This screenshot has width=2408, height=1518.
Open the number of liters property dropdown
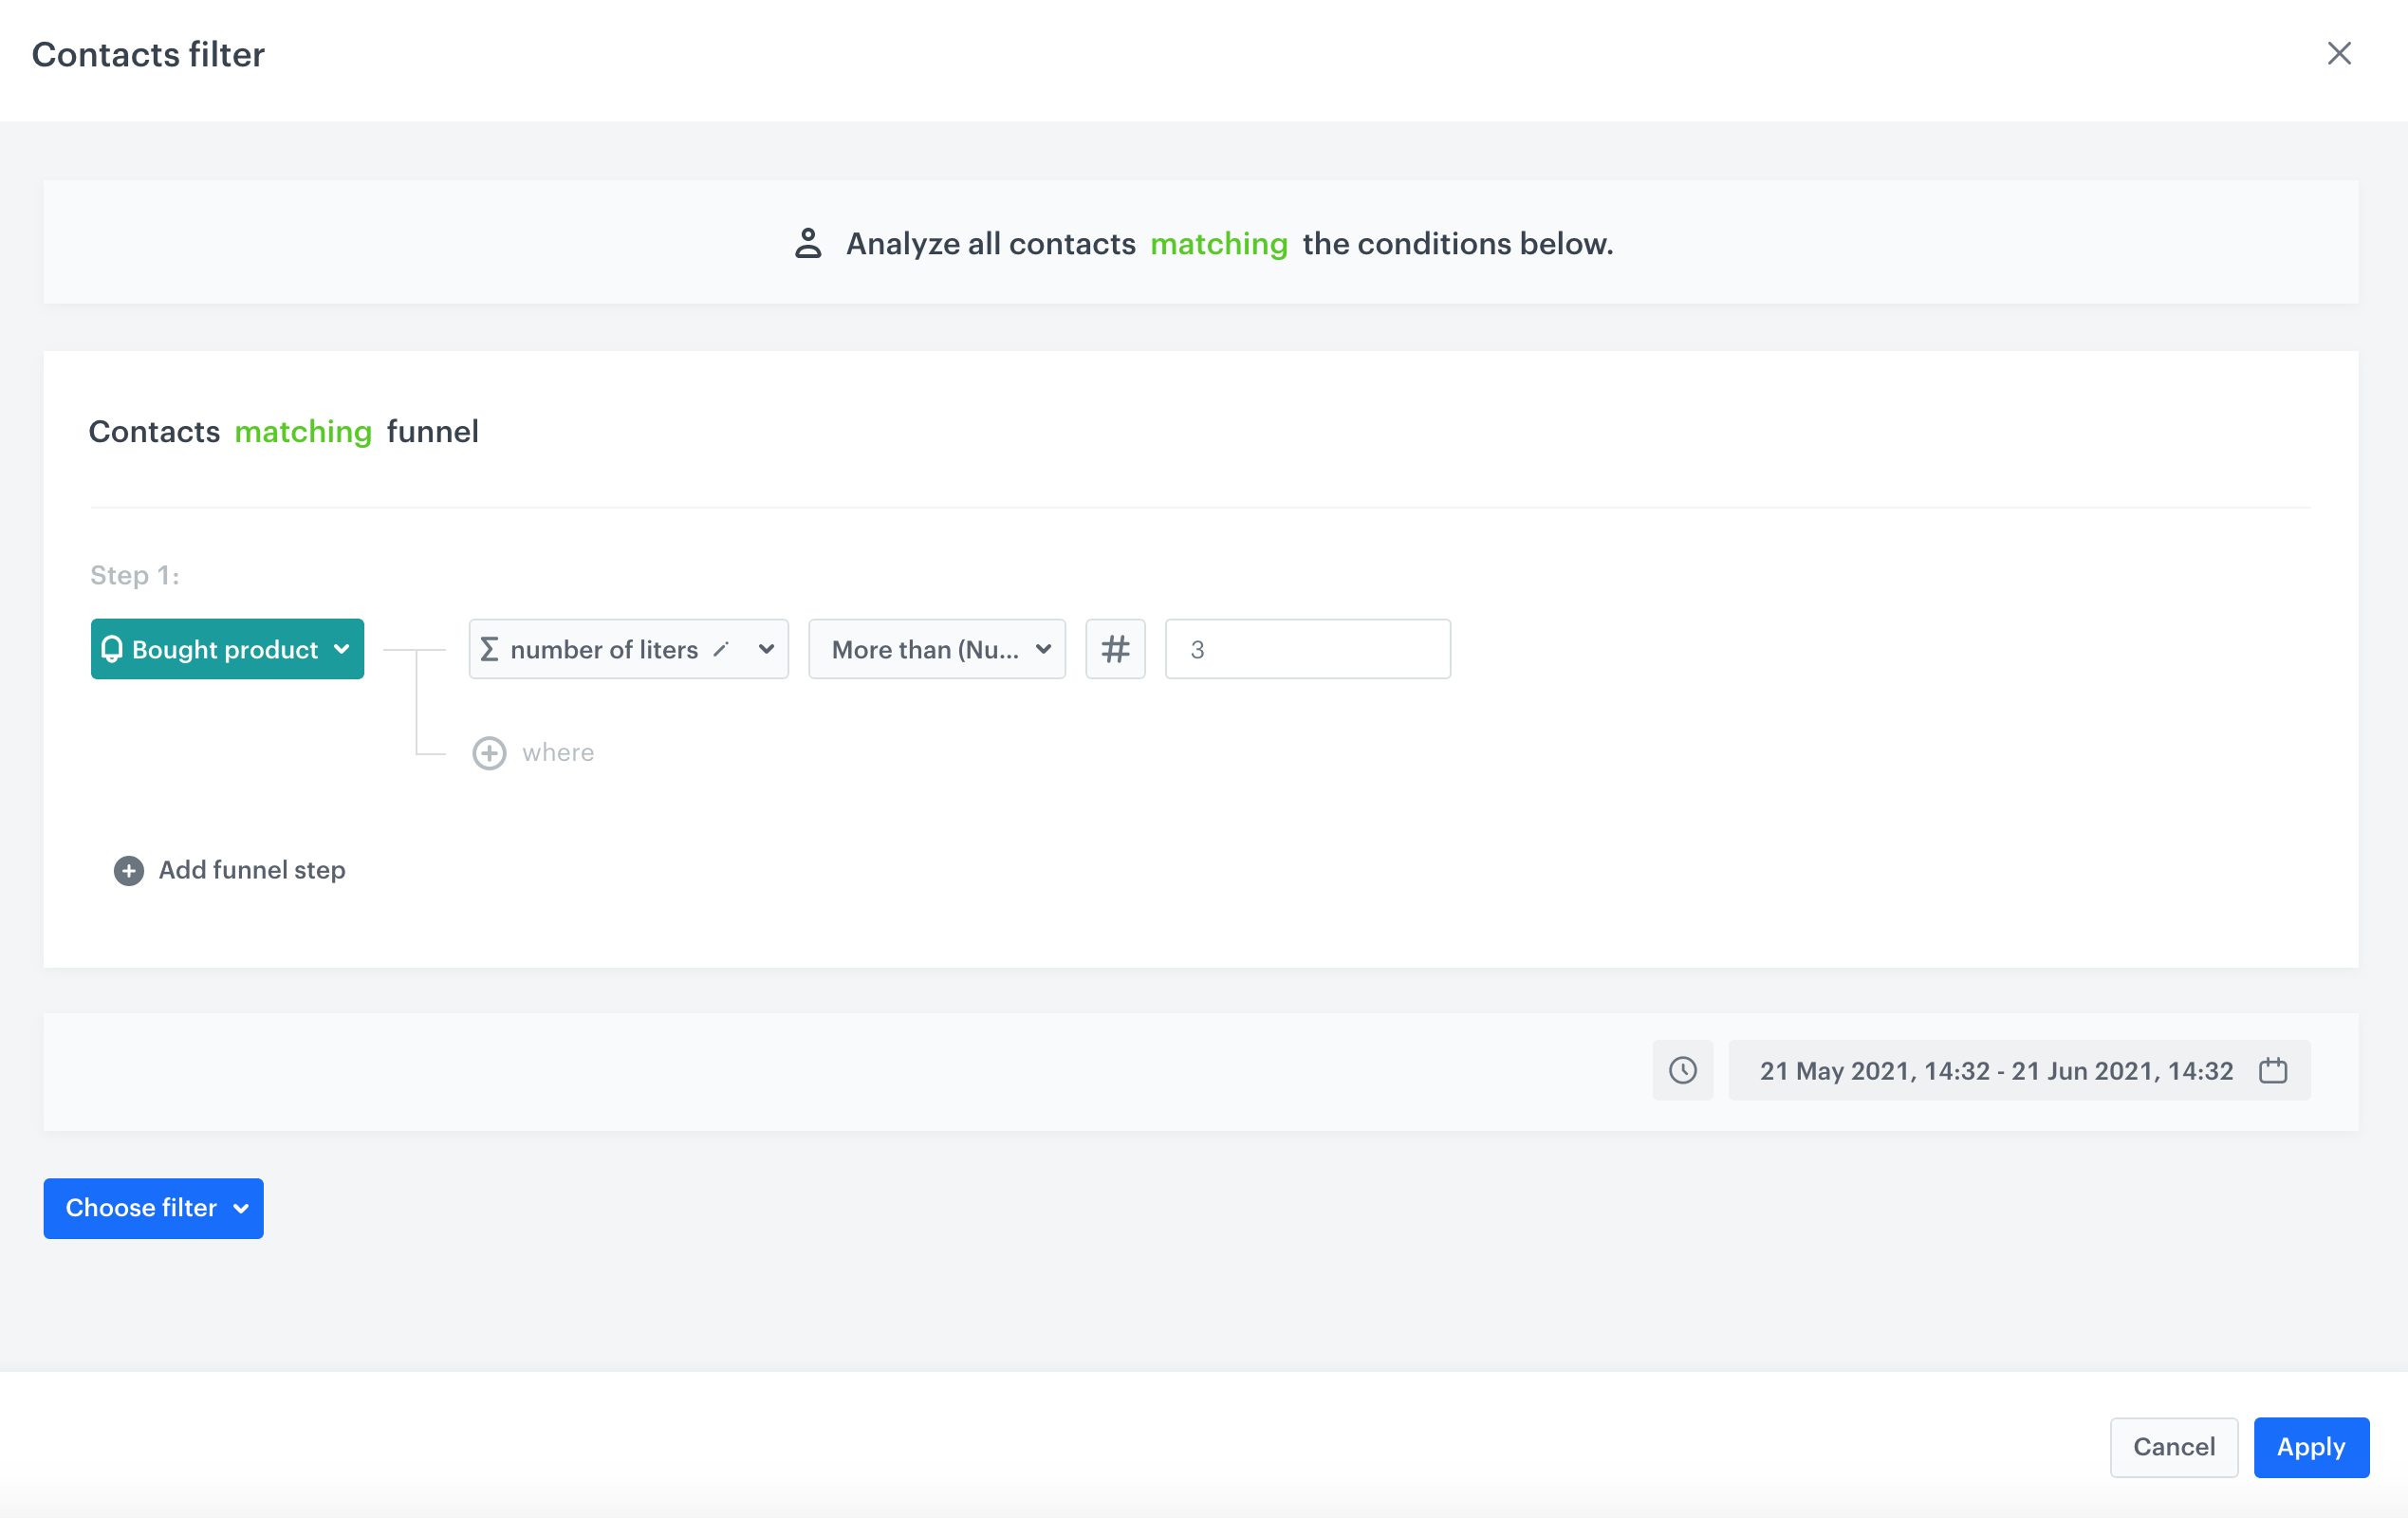766,649
